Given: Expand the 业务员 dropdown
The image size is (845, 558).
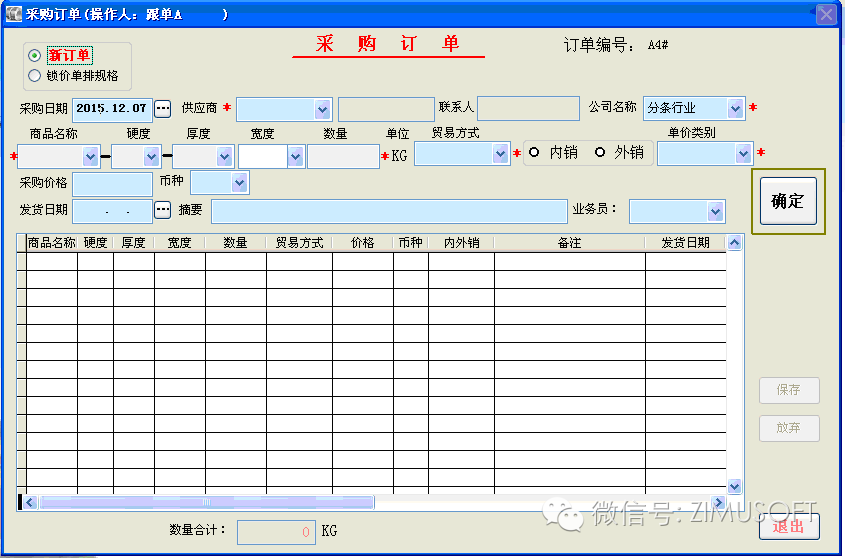Looking at the screenshot, I should point(714,211).
